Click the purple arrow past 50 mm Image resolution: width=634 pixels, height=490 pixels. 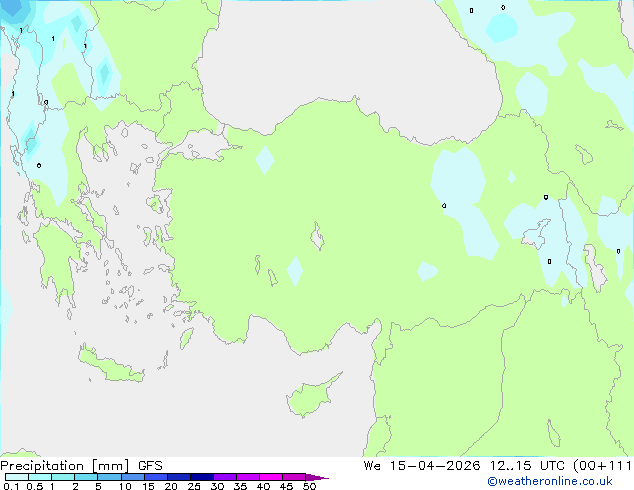coord(317,477)
